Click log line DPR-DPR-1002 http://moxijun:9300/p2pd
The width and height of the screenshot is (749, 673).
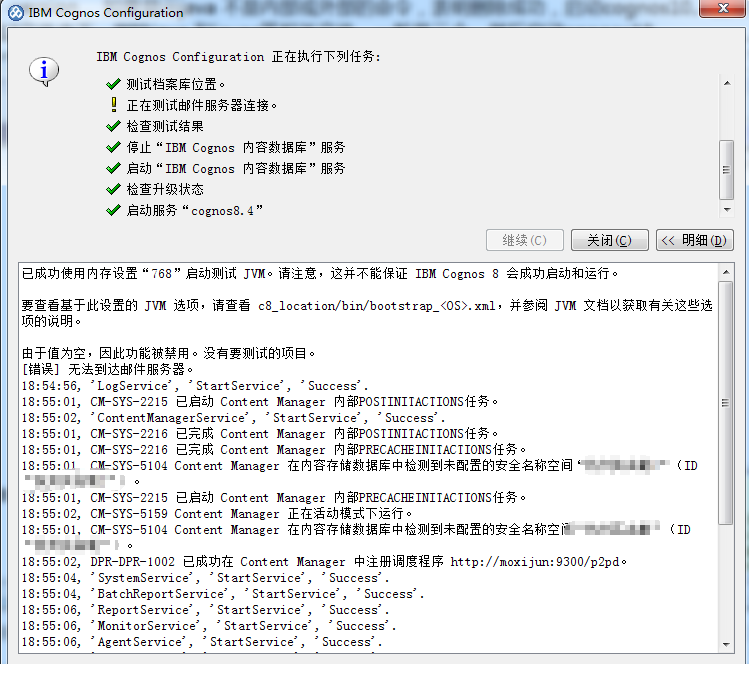[324, 562]
